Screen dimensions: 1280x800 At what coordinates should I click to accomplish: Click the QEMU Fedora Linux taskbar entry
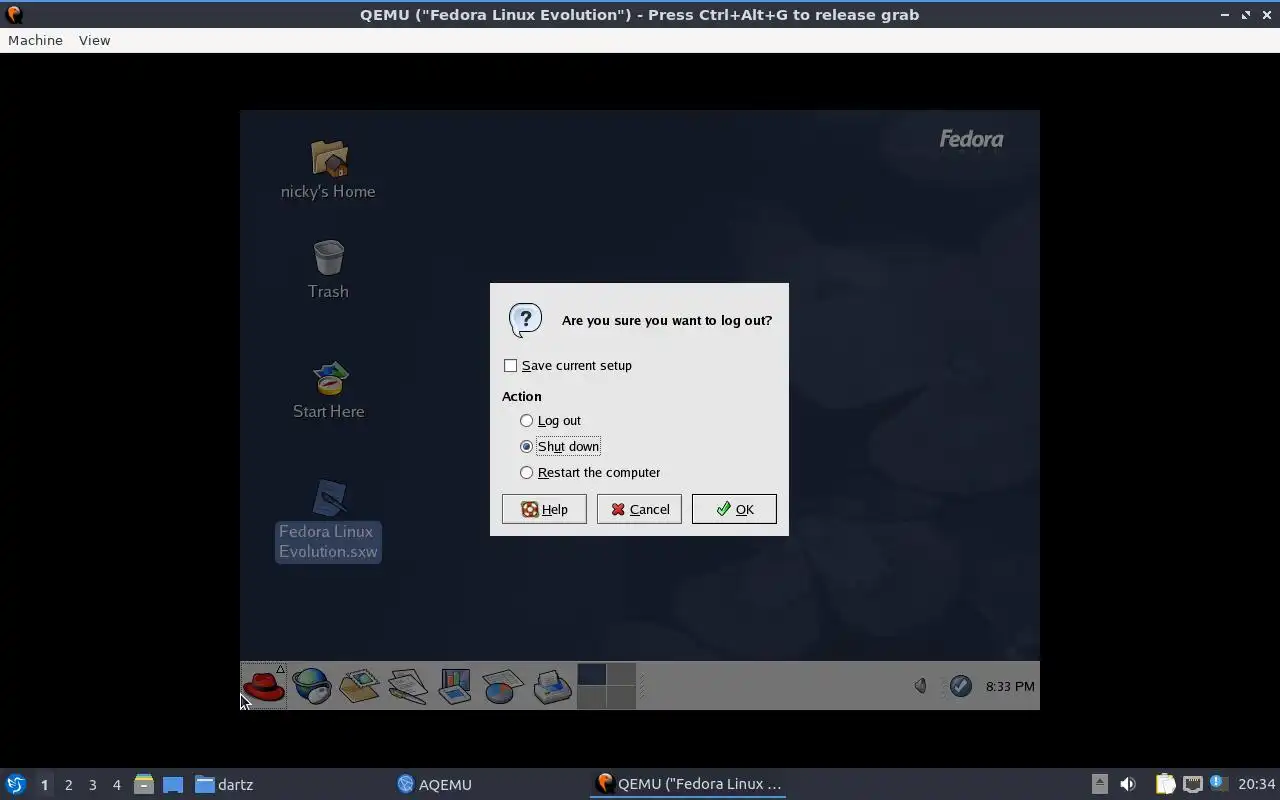[x=688, y=784]
